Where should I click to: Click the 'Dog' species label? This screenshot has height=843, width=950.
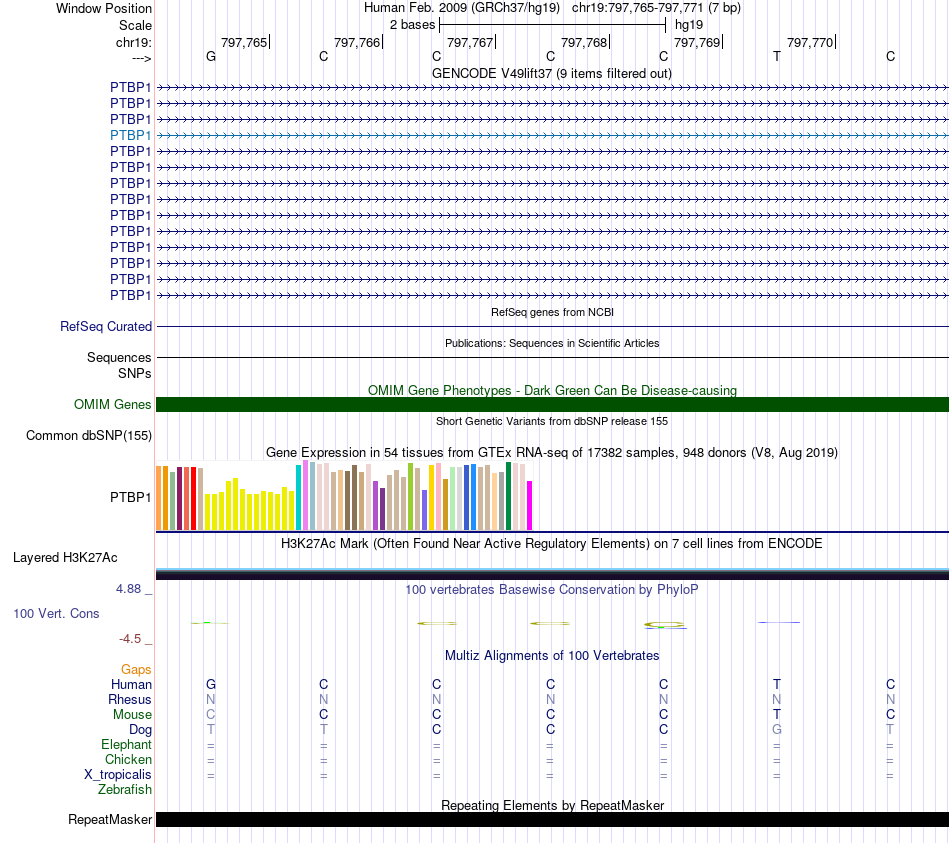140,730
